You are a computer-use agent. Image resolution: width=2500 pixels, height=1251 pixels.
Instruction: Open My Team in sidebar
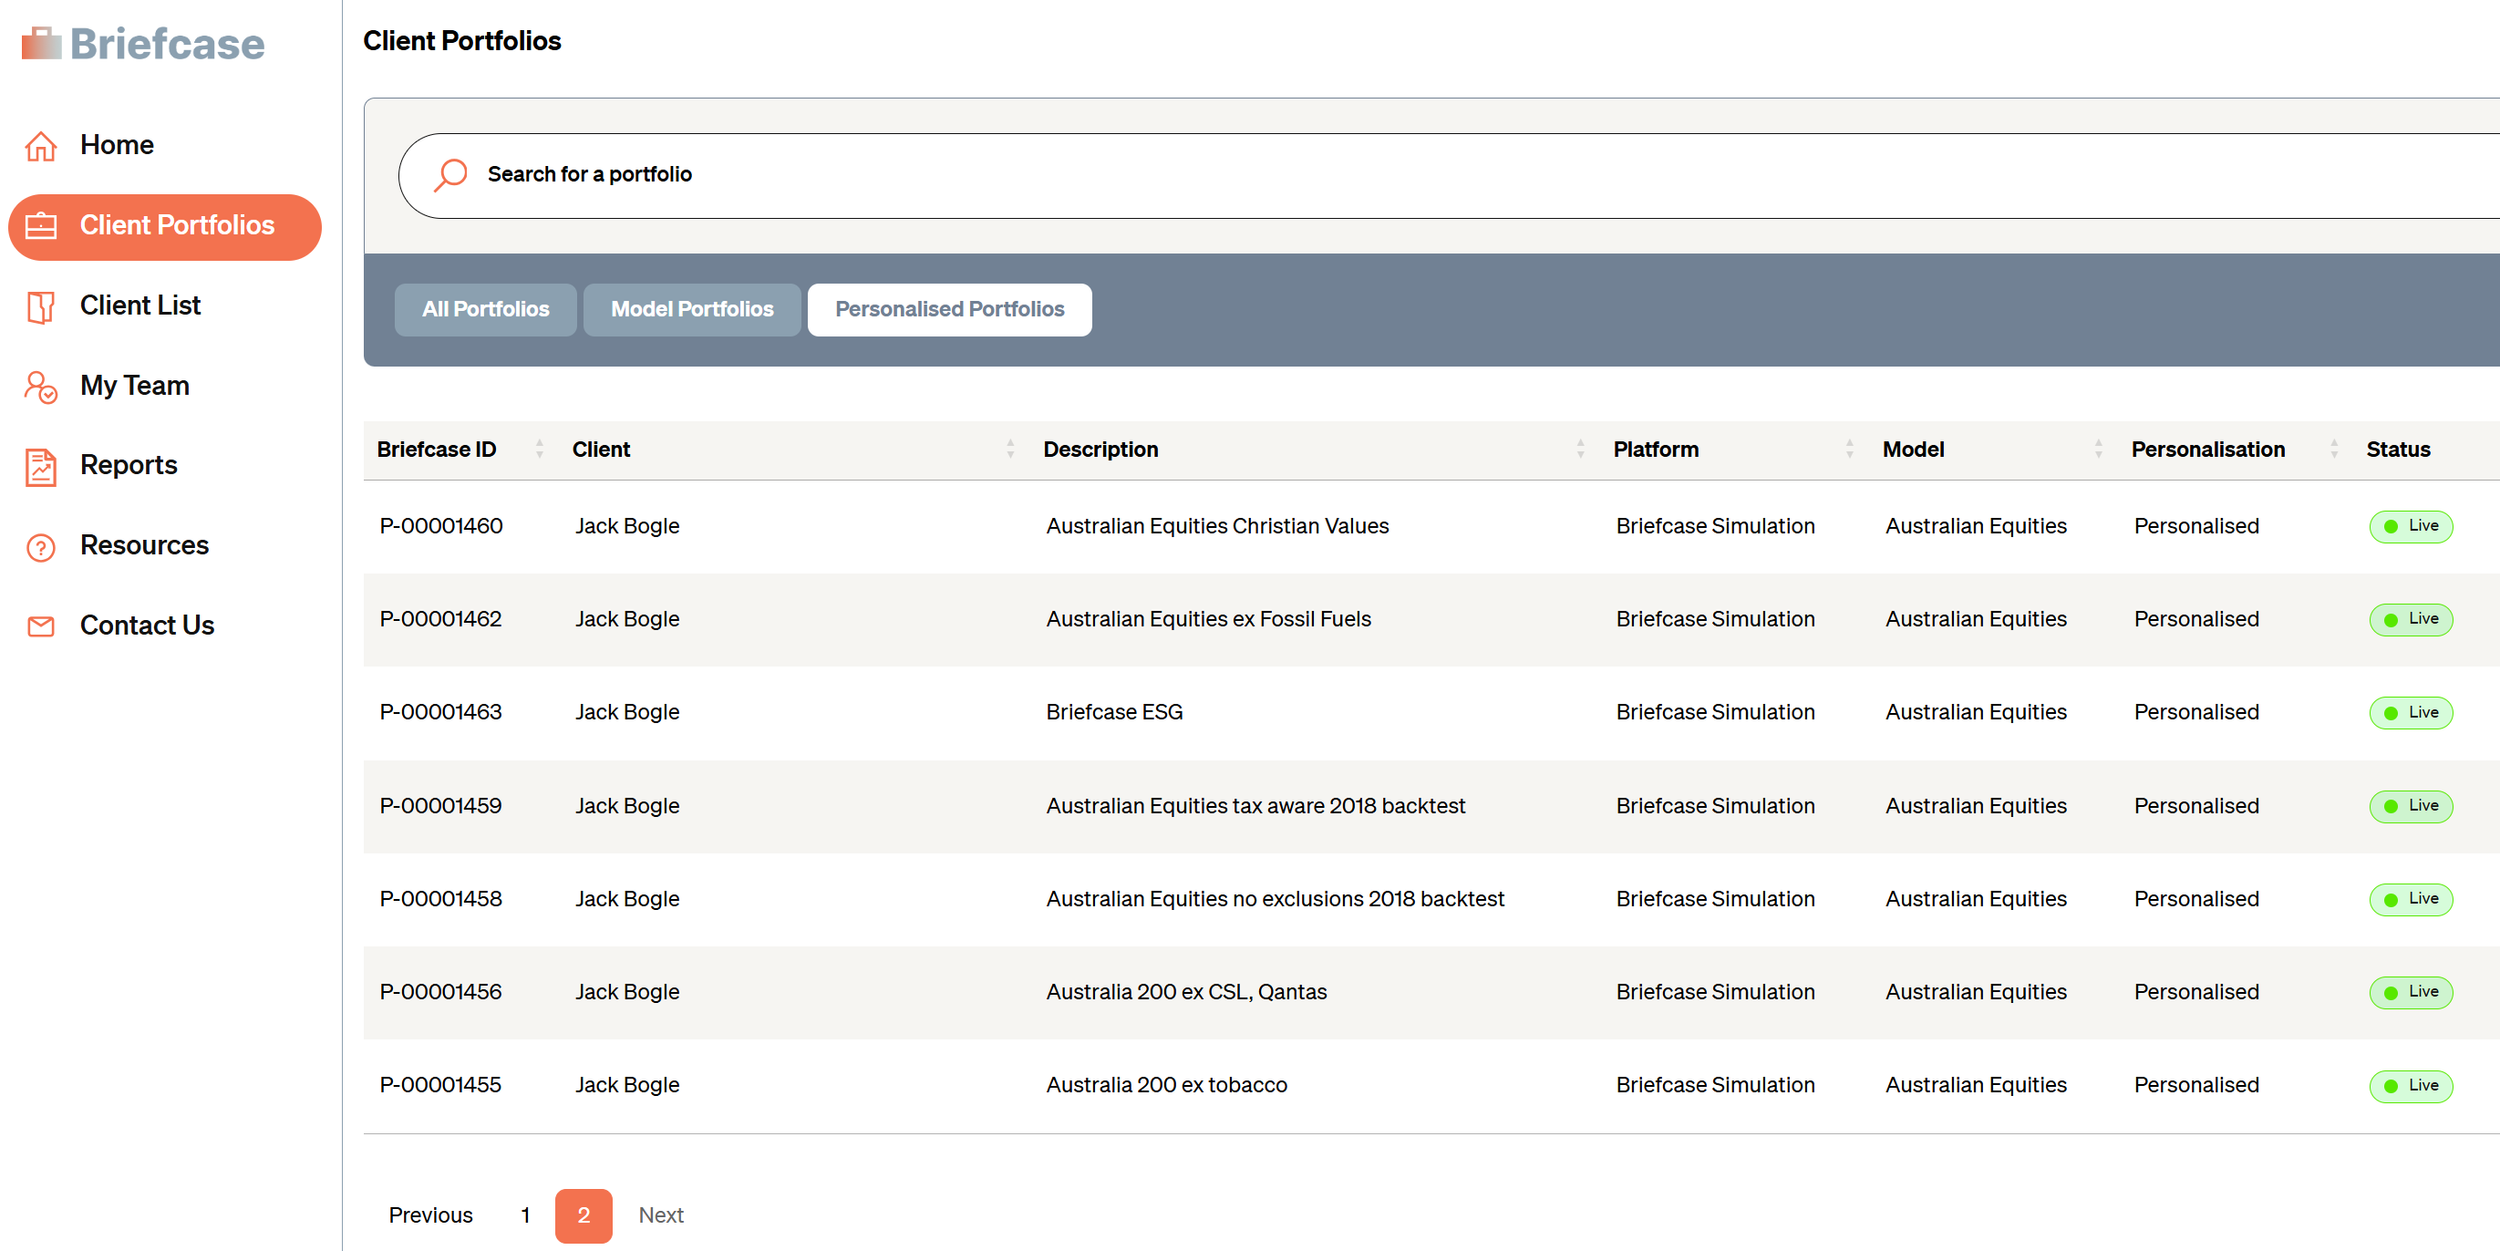click(134, 385)
